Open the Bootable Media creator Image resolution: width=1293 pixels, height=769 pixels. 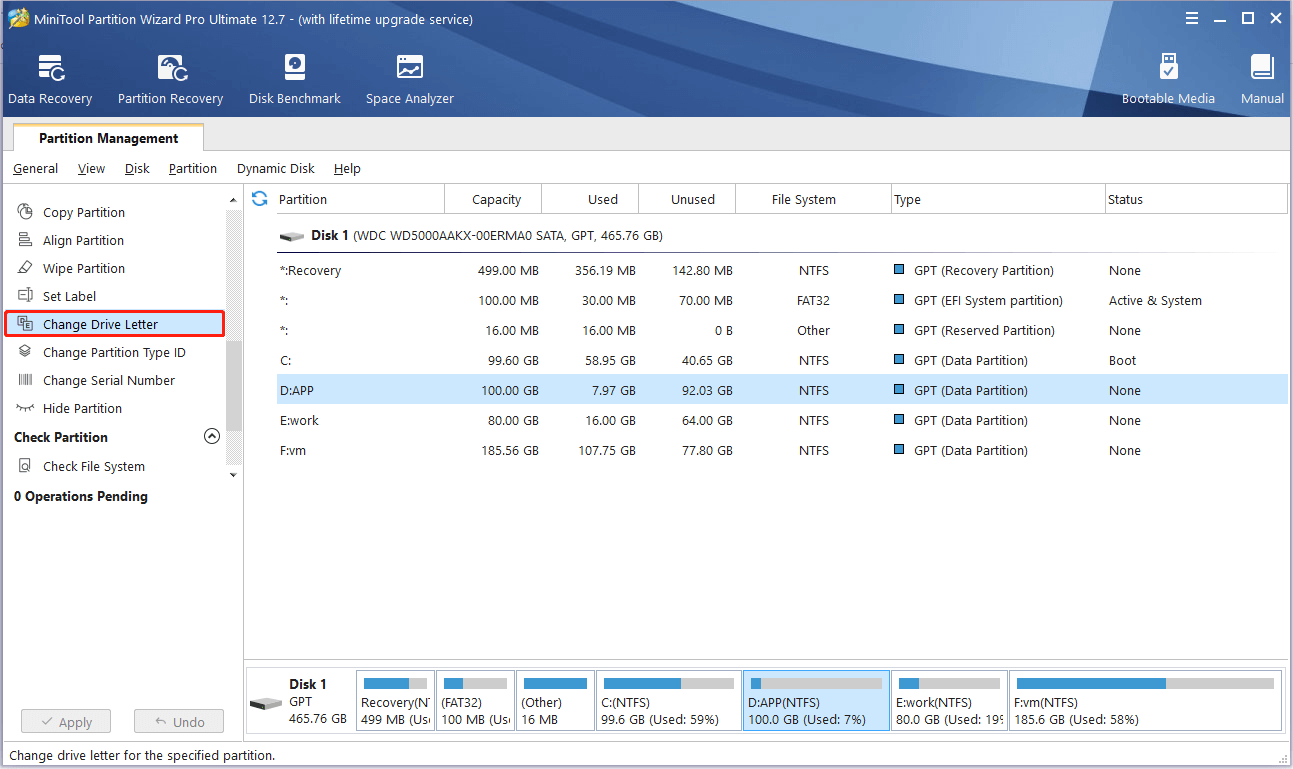coord(1168,78)
